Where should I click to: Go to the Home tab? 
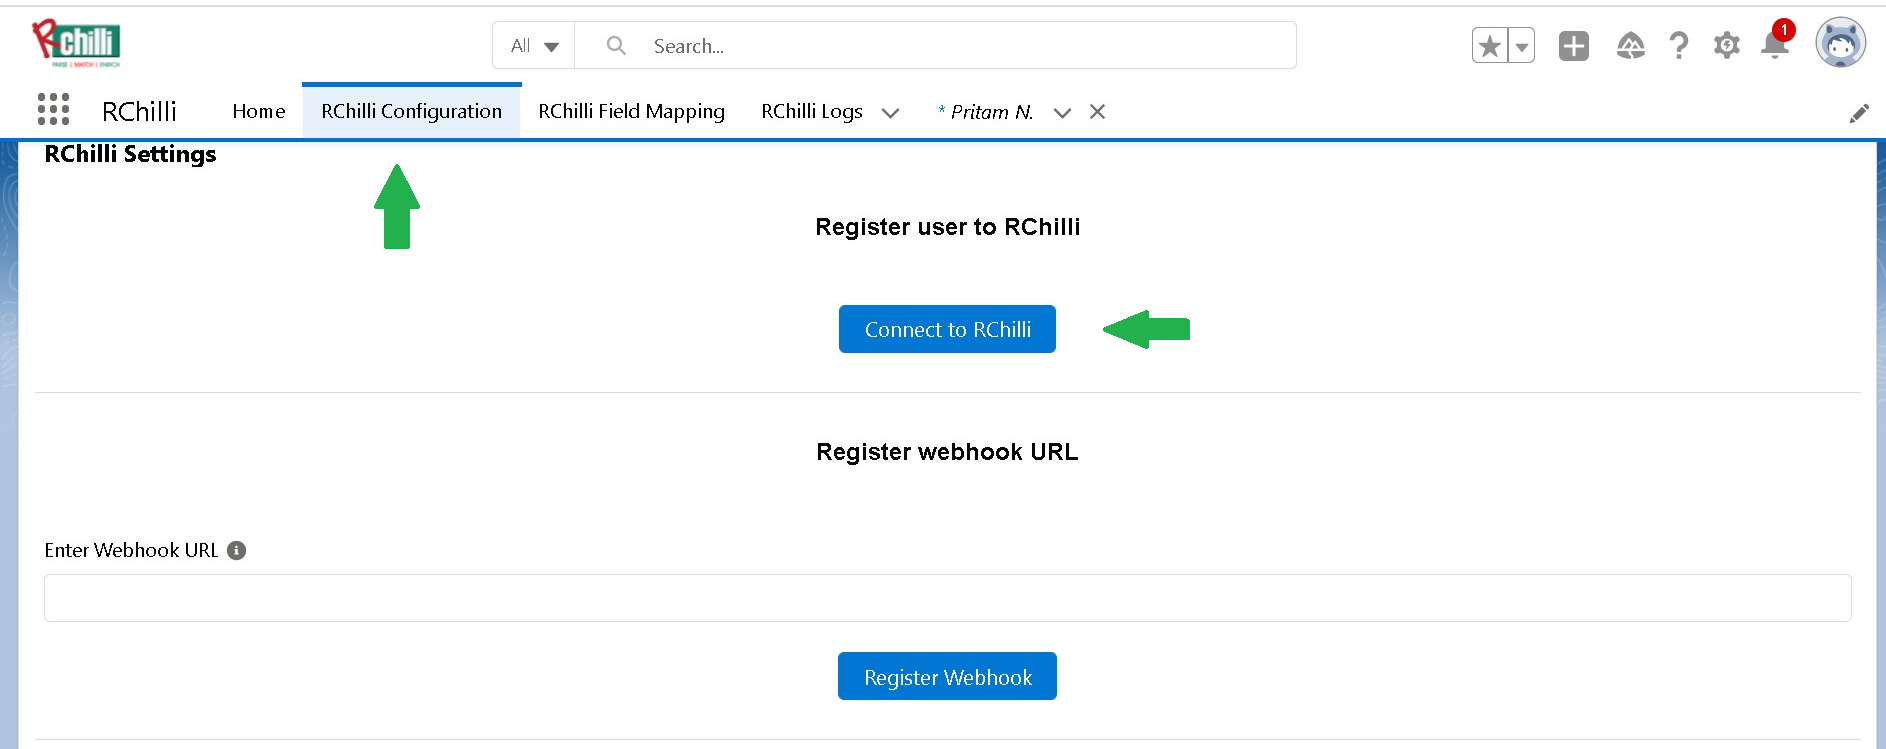click(259, 111)
